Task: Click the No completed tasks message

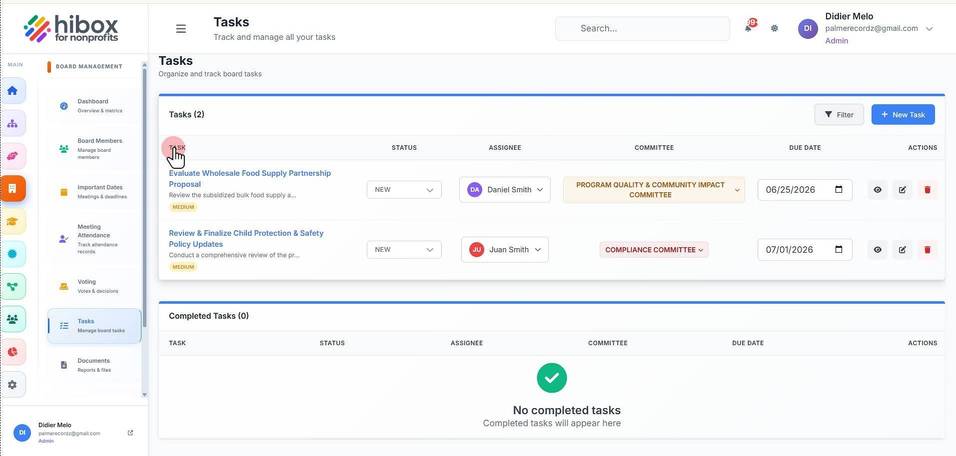Action: point(566,410)
